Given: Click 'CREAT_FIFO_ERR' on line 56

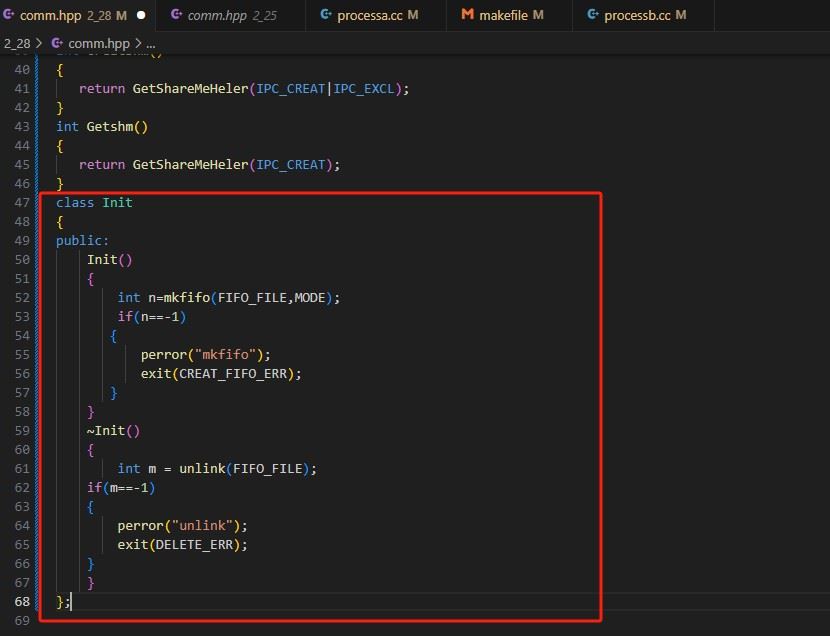Looking at the screenshot, I should (x=233, y=374).
